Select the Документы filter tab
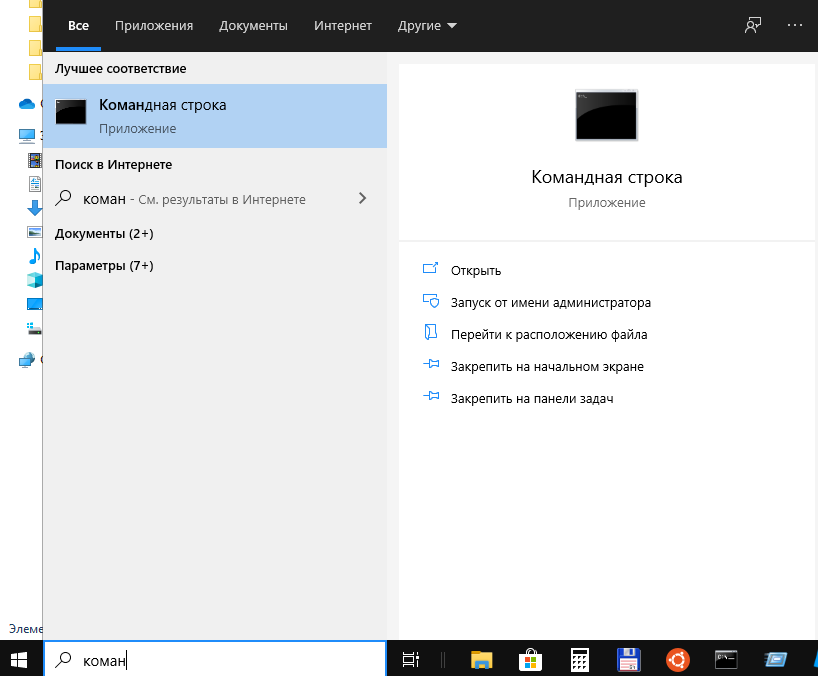Viewport: 818px width, 676px height. pyautogui.click(x=253, y=25)
